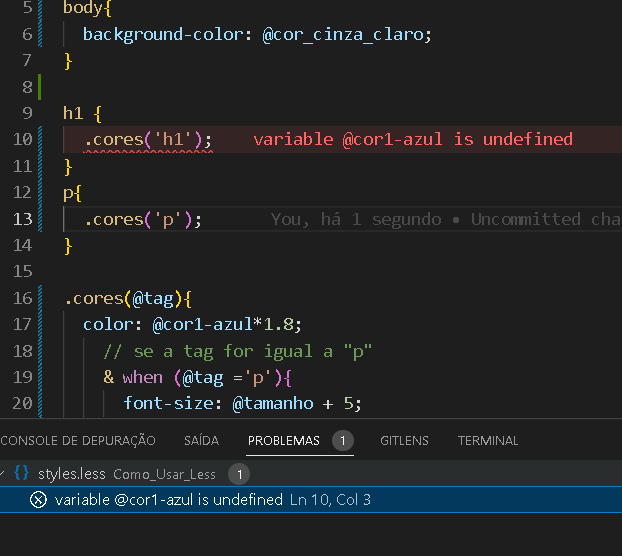This screenshot has height=556, width=622.
Task: Select the styles.less file row in Problems
Action: [311, 474]
